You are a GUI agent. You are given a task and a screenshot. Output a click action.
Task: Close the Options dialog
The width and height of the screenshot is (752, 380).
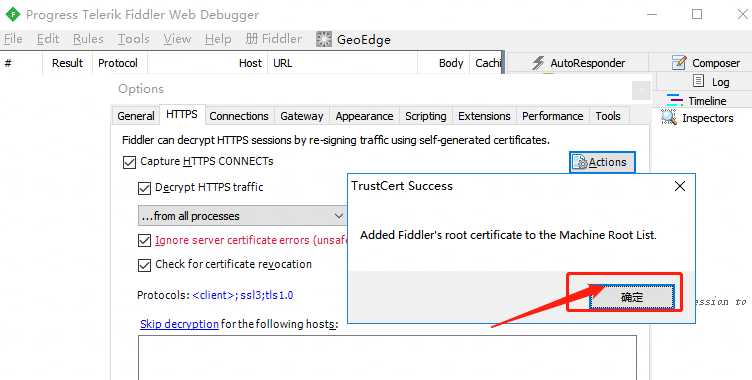point(641,90)
